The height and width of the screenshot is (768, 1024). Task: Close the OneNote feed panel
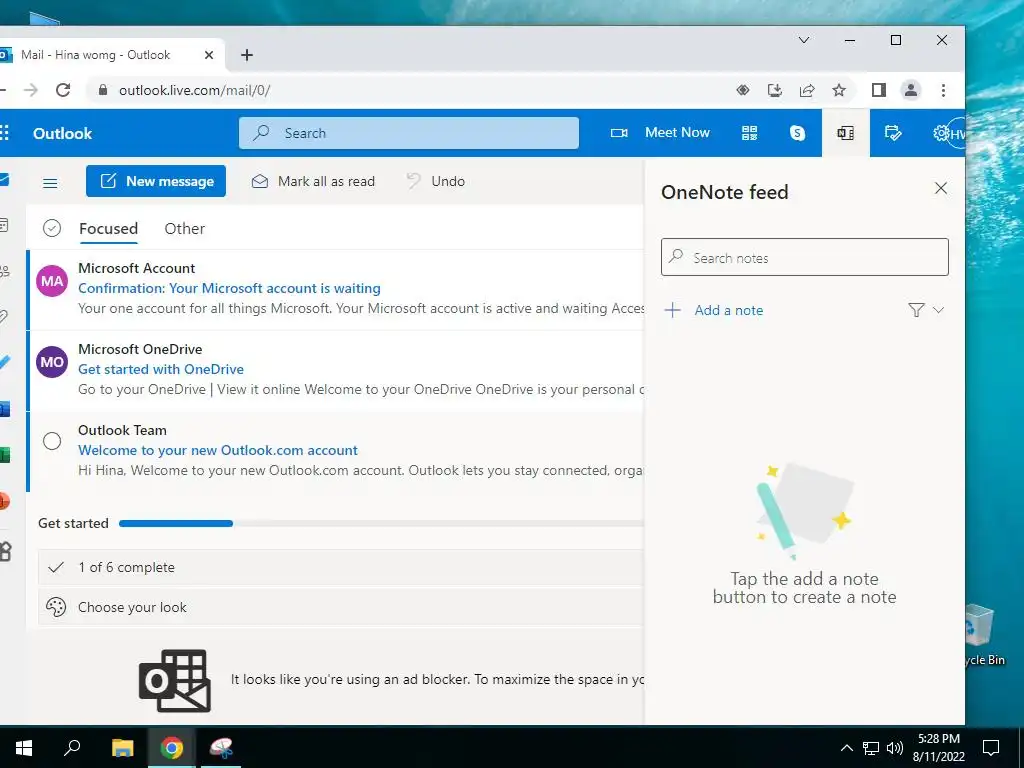(941, 188)
